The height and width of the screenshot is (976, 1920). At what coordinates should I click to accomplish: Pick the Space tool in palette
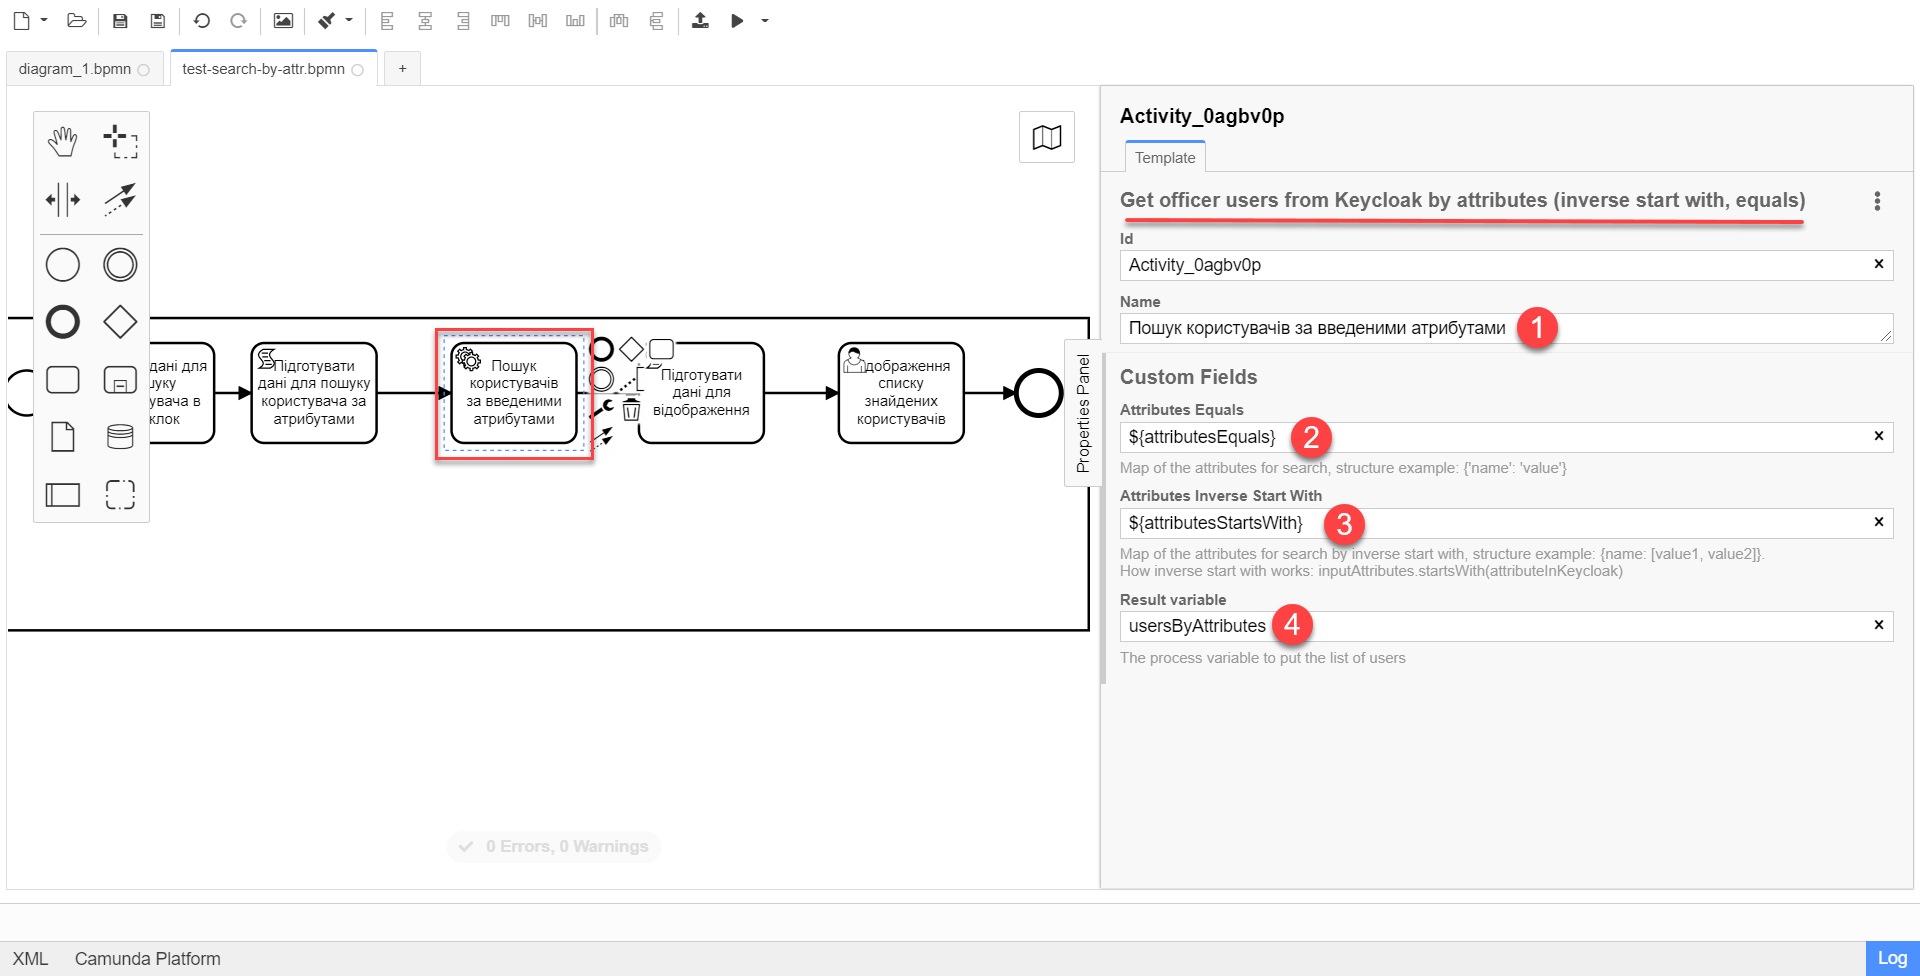coord(62,199)
